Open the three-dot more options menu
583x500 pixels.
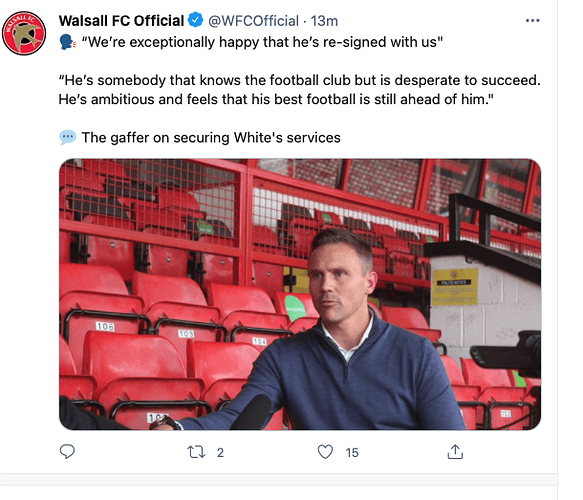(532, 21)
